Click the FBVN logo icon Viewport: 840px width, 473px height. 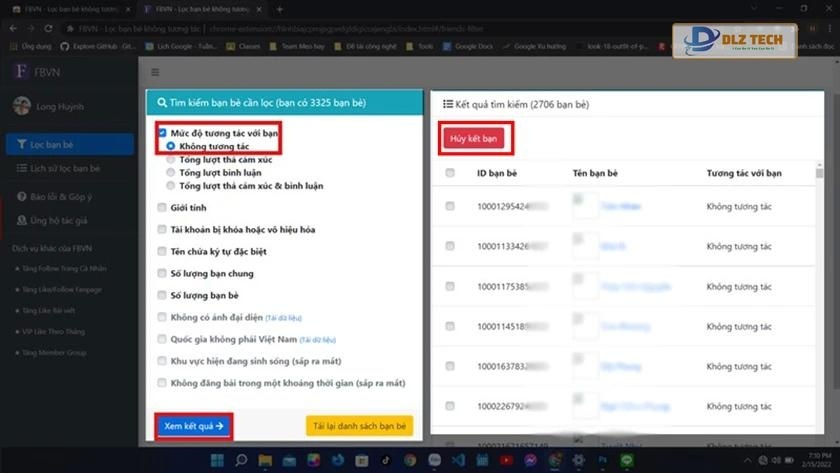click(21, 72)
